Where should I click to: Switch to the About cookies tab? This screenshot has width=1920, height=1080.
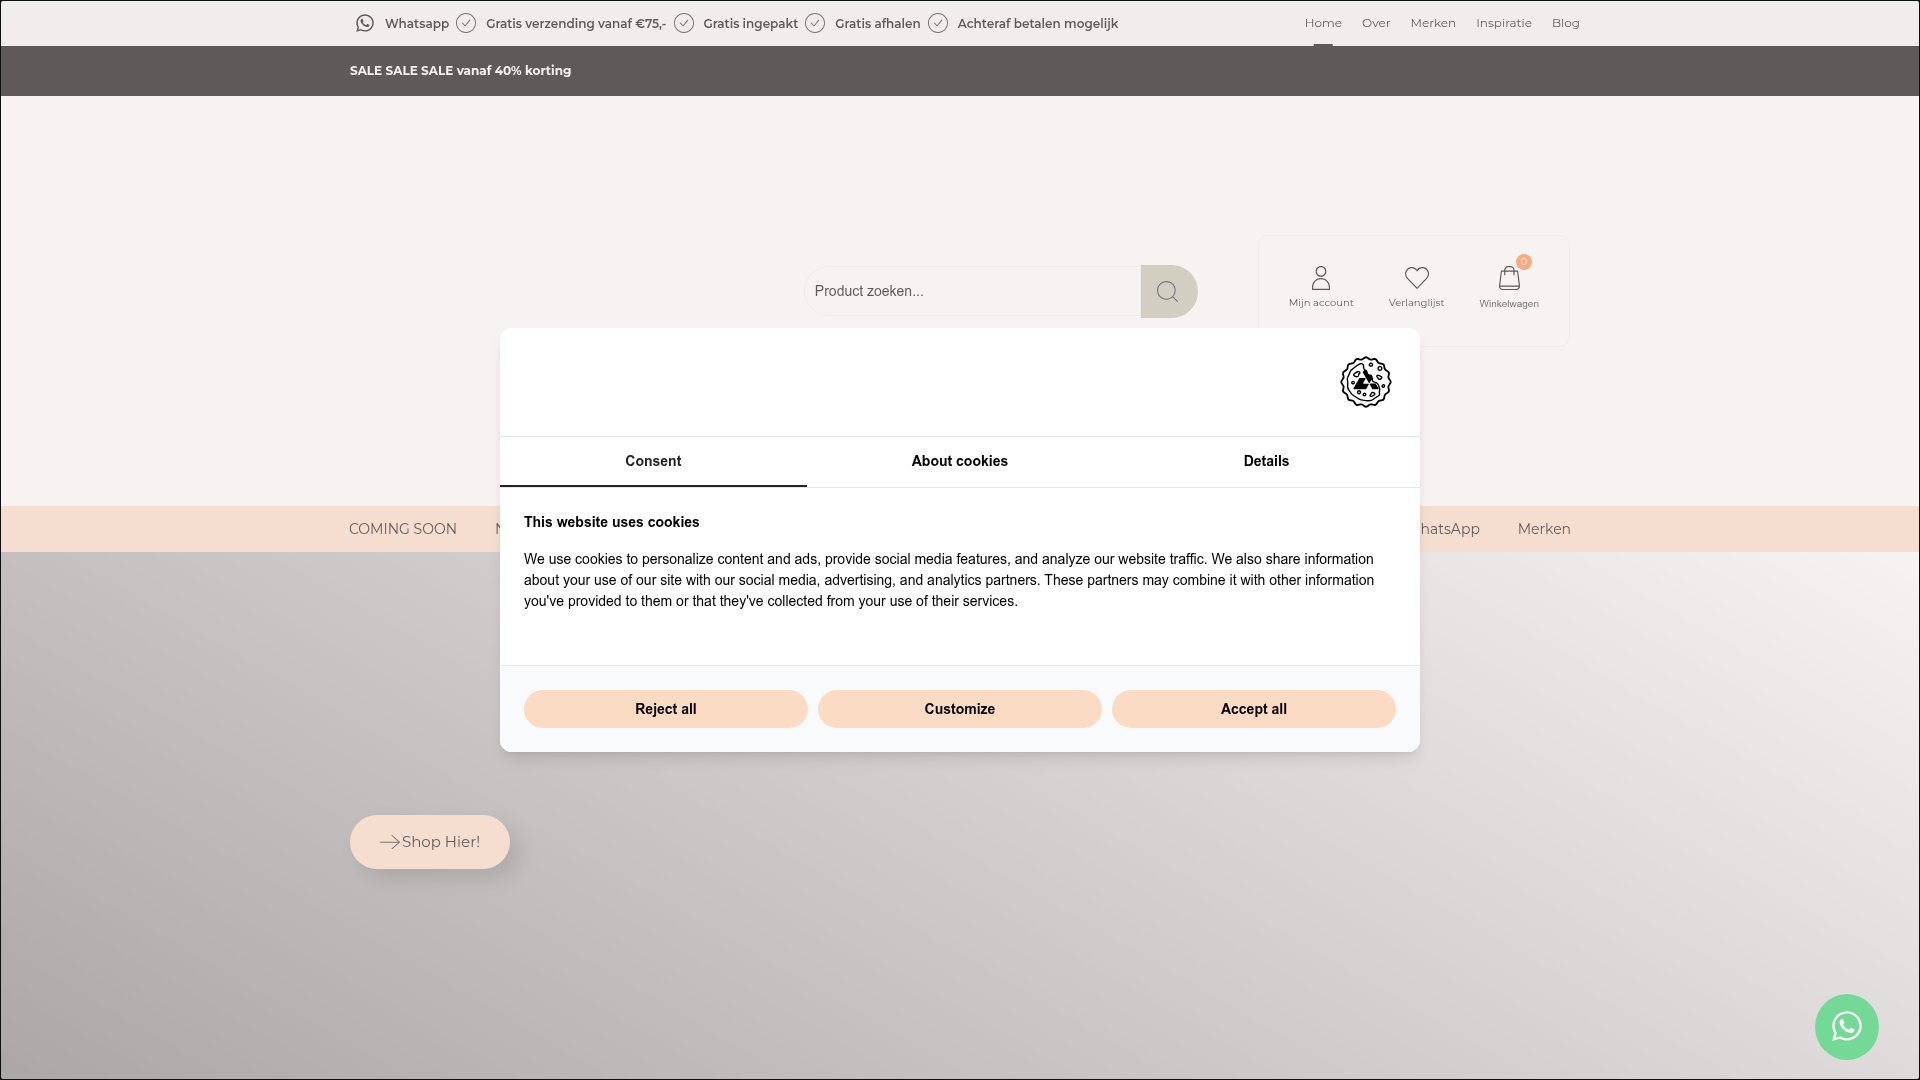click(960, 461)
